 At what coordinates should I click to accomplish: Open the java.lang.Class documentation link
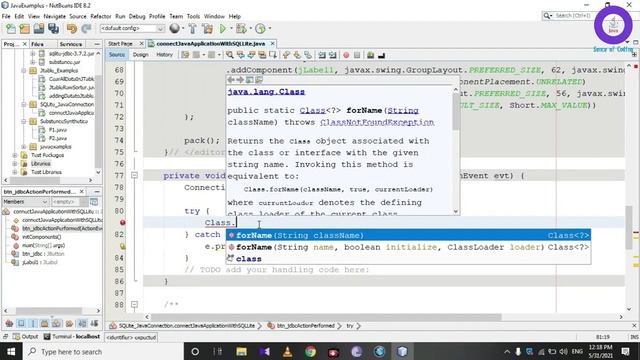266,92
